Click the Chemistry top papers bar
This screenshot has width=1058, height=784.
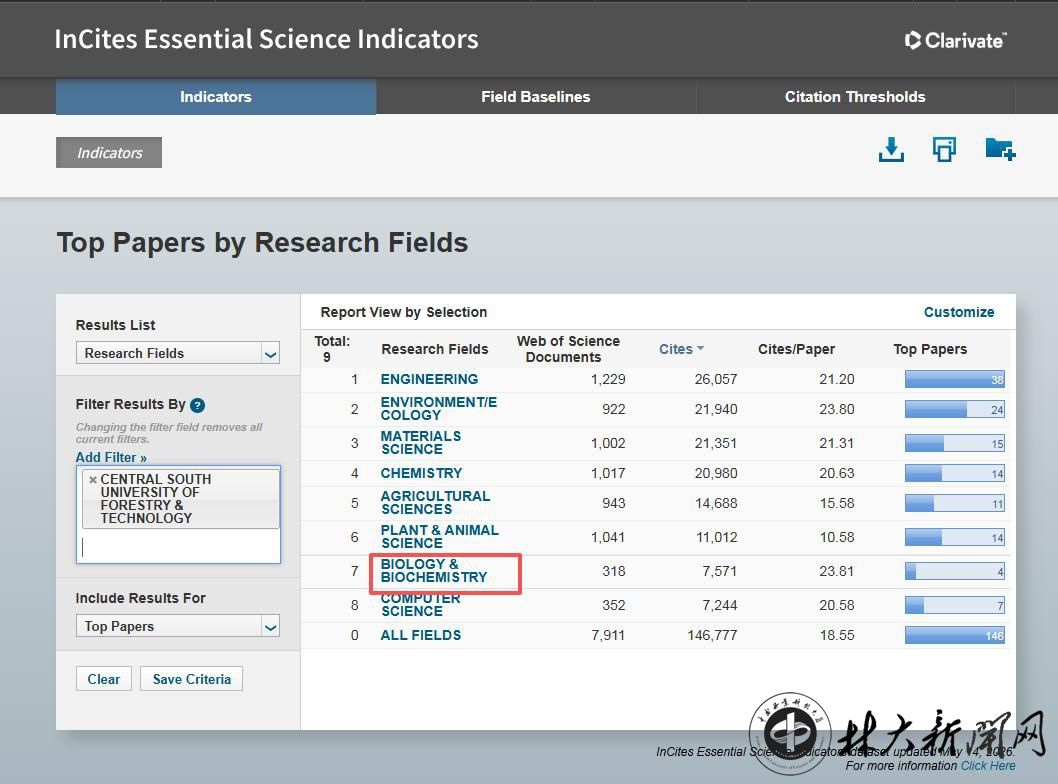click(x=955, y=474)
